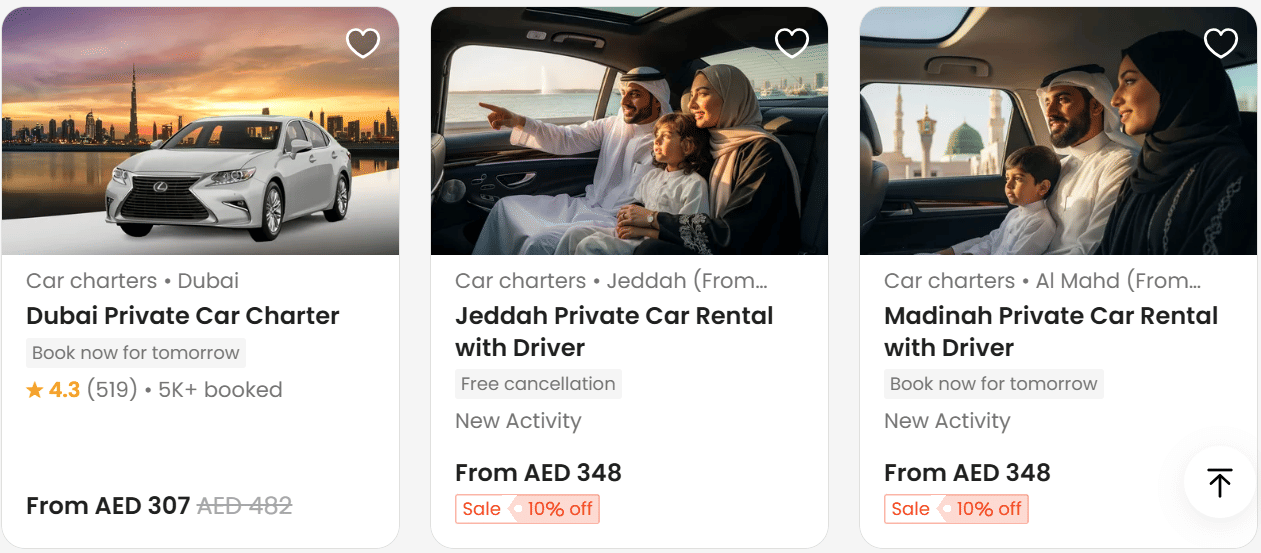Favorite the Dubai Private Car Charter heart
The image size is (1261, 553).
click(363, 43)
